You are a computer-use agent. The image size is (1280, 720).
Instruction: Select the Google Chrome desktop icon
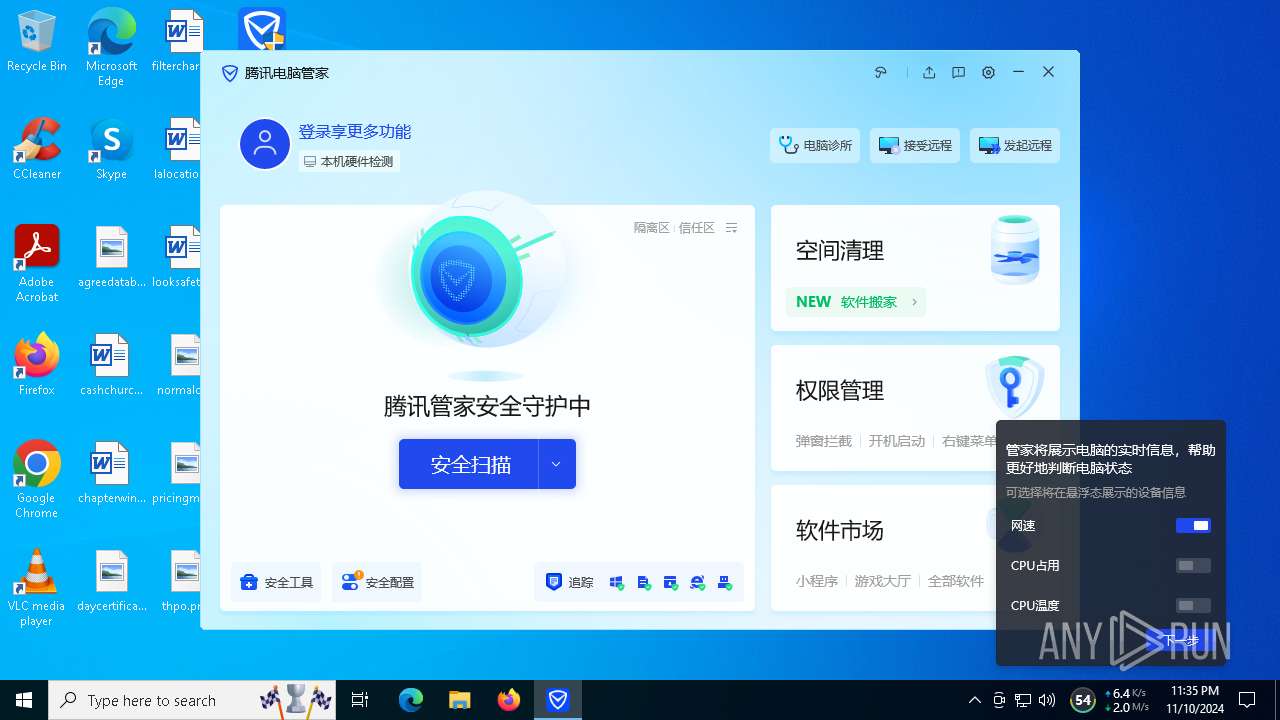pyautogui.click(x=37, y=480)
